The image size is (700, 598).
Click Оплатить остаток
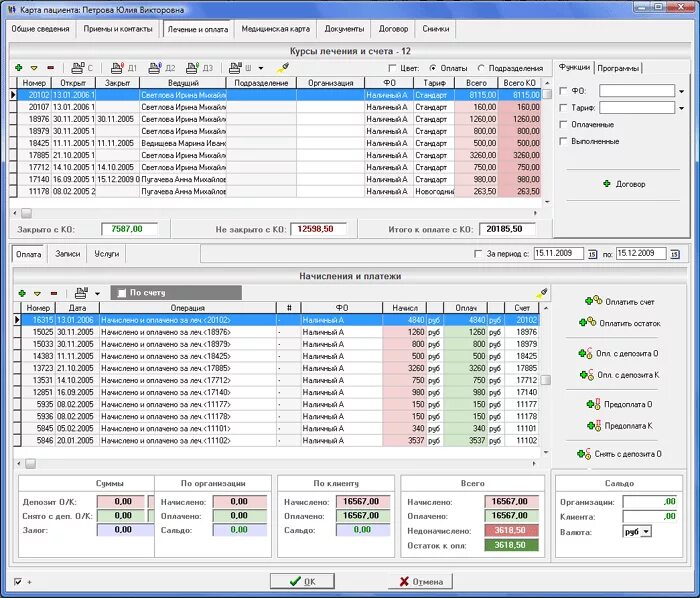coord(620,323)
